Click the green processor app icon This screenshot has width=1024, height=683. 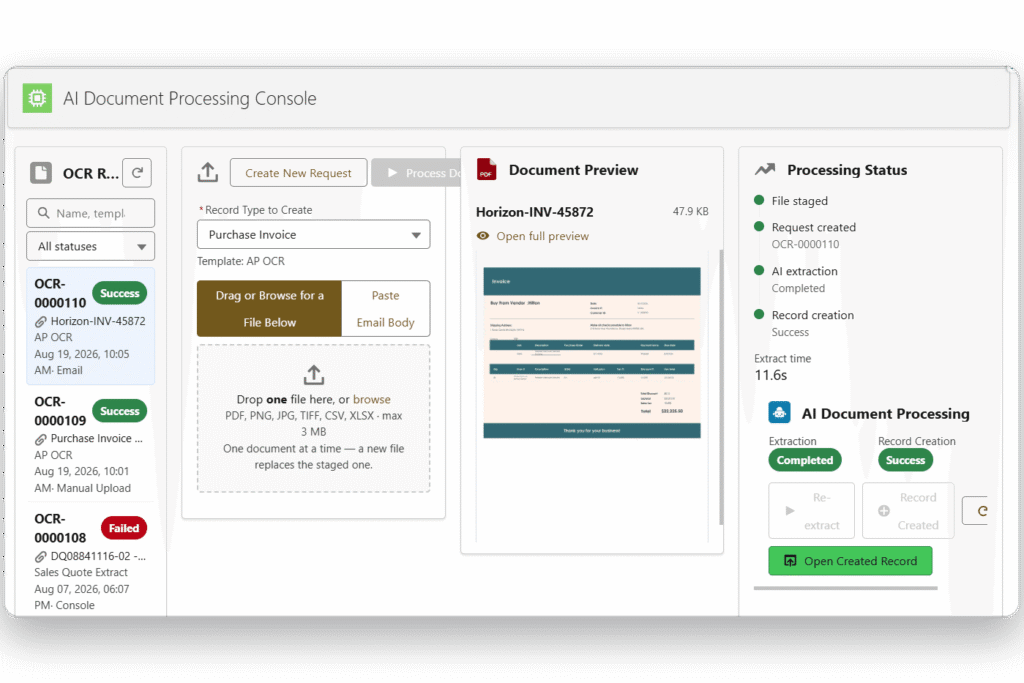tap(37, 98)
